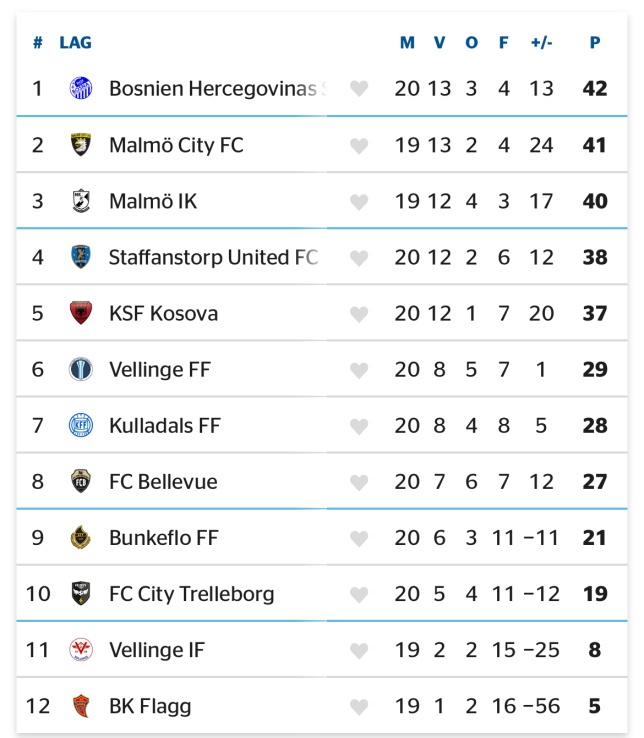This screenshot has width=644, height=738.
Task: Select the BK Flagg table row
Action: pyautogui.click(x=322, y=706)
